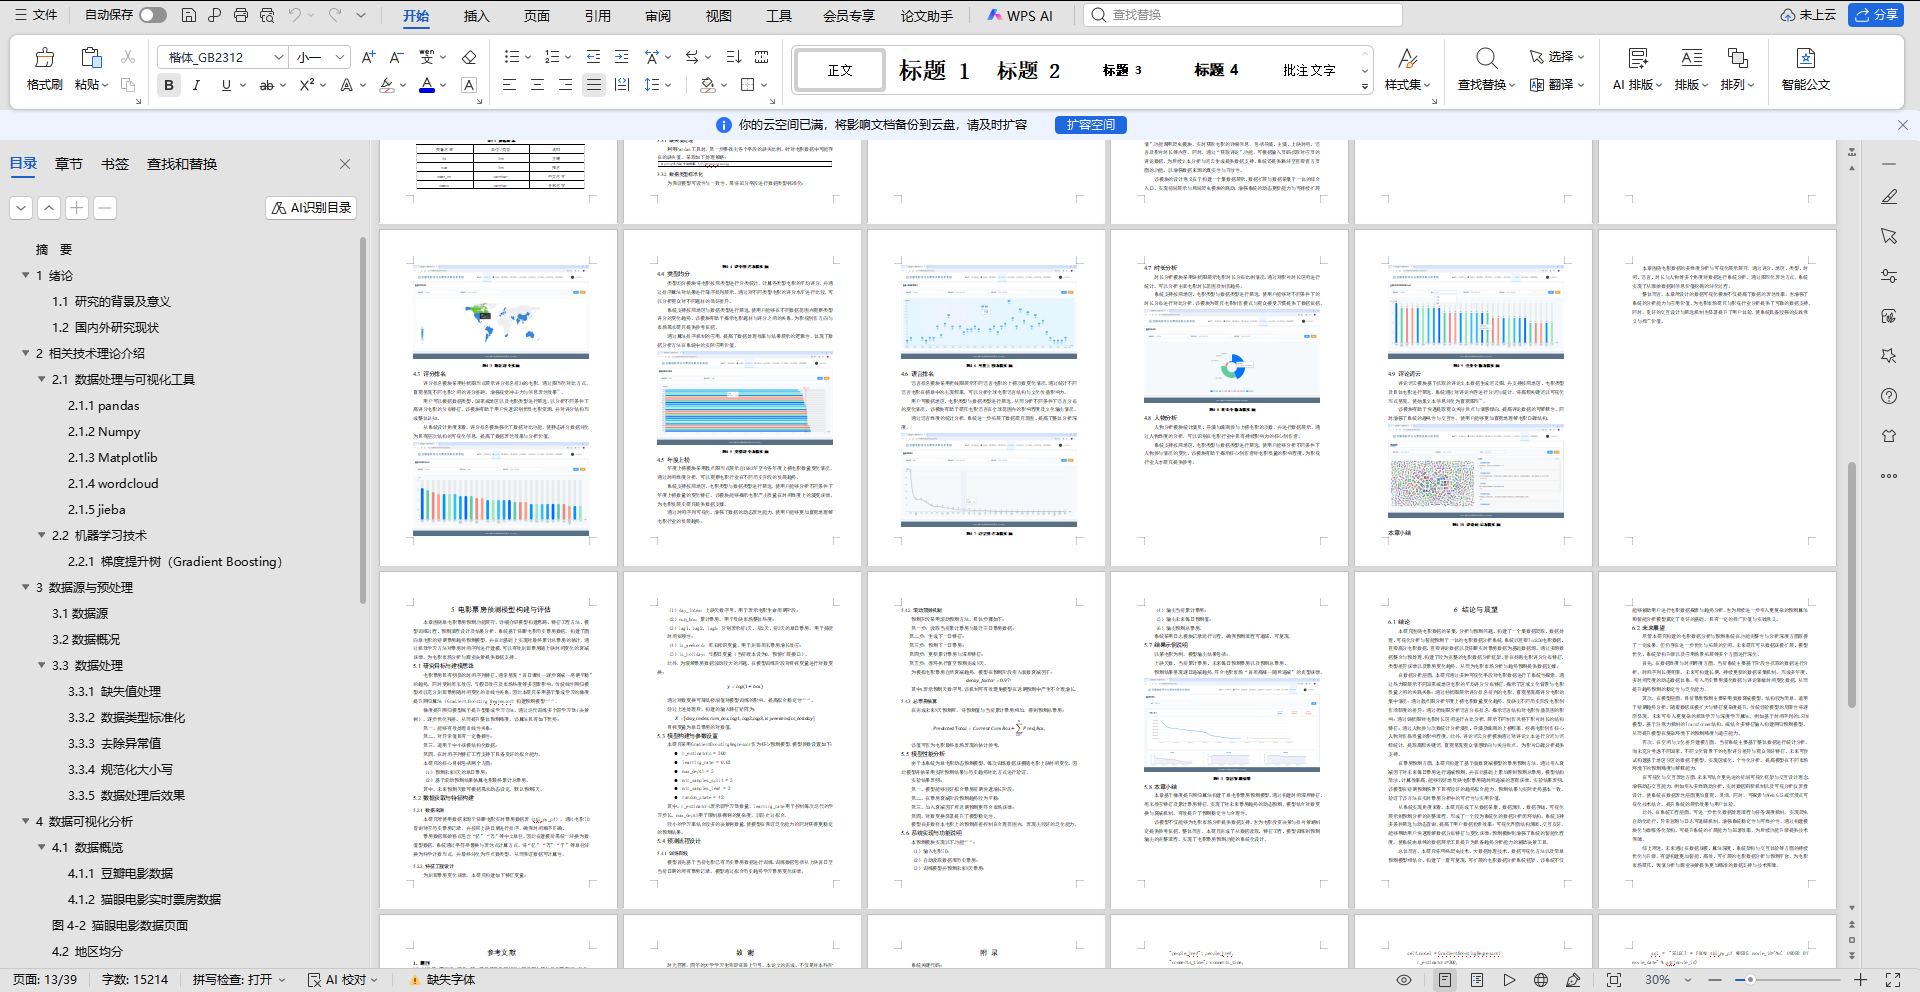Open the help question-mark icon in right sidebar
This screenshot has height=992, width=1920.
pos(1889,396)
